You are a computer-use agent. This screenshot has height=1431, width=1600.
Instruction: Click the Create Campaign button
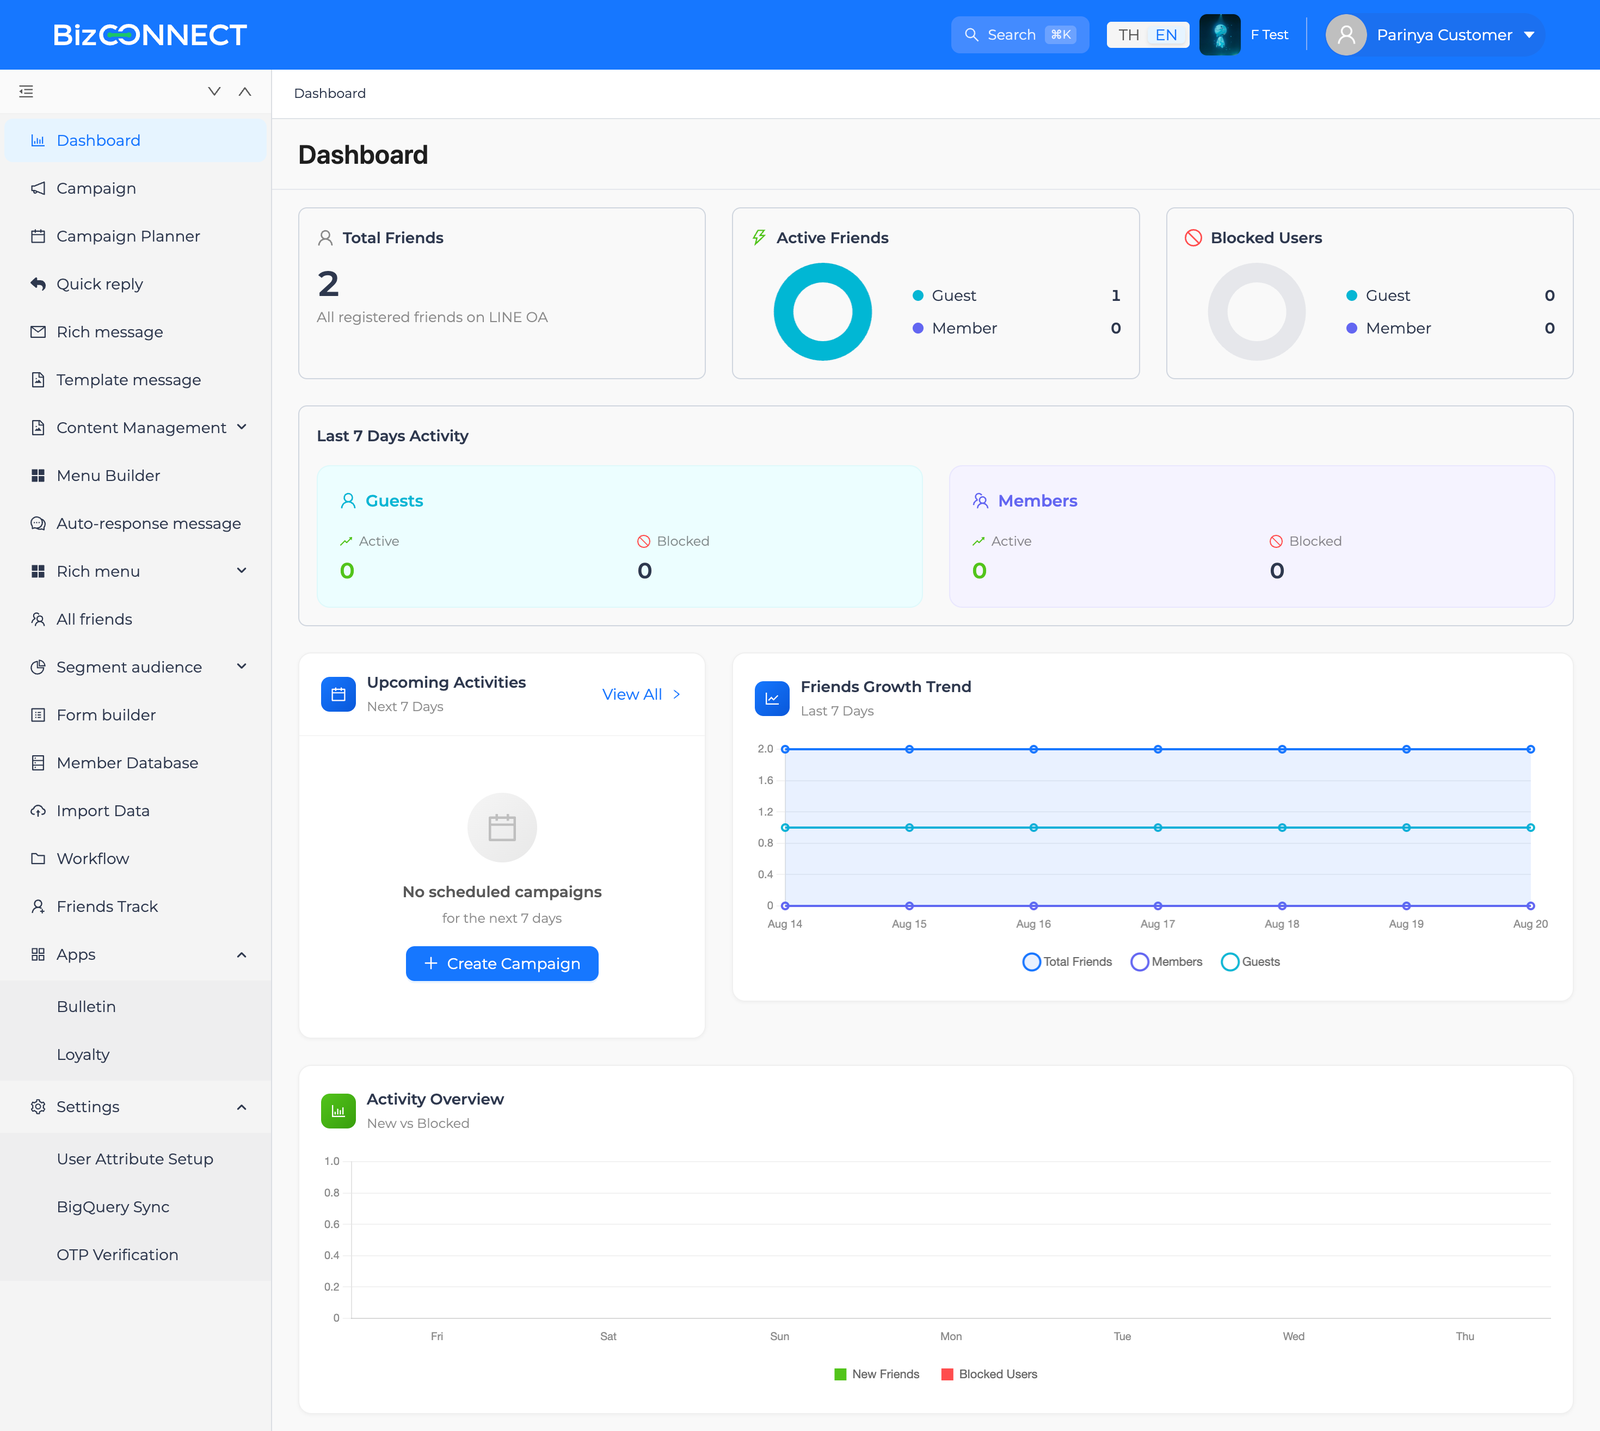[x=502, y=964]
